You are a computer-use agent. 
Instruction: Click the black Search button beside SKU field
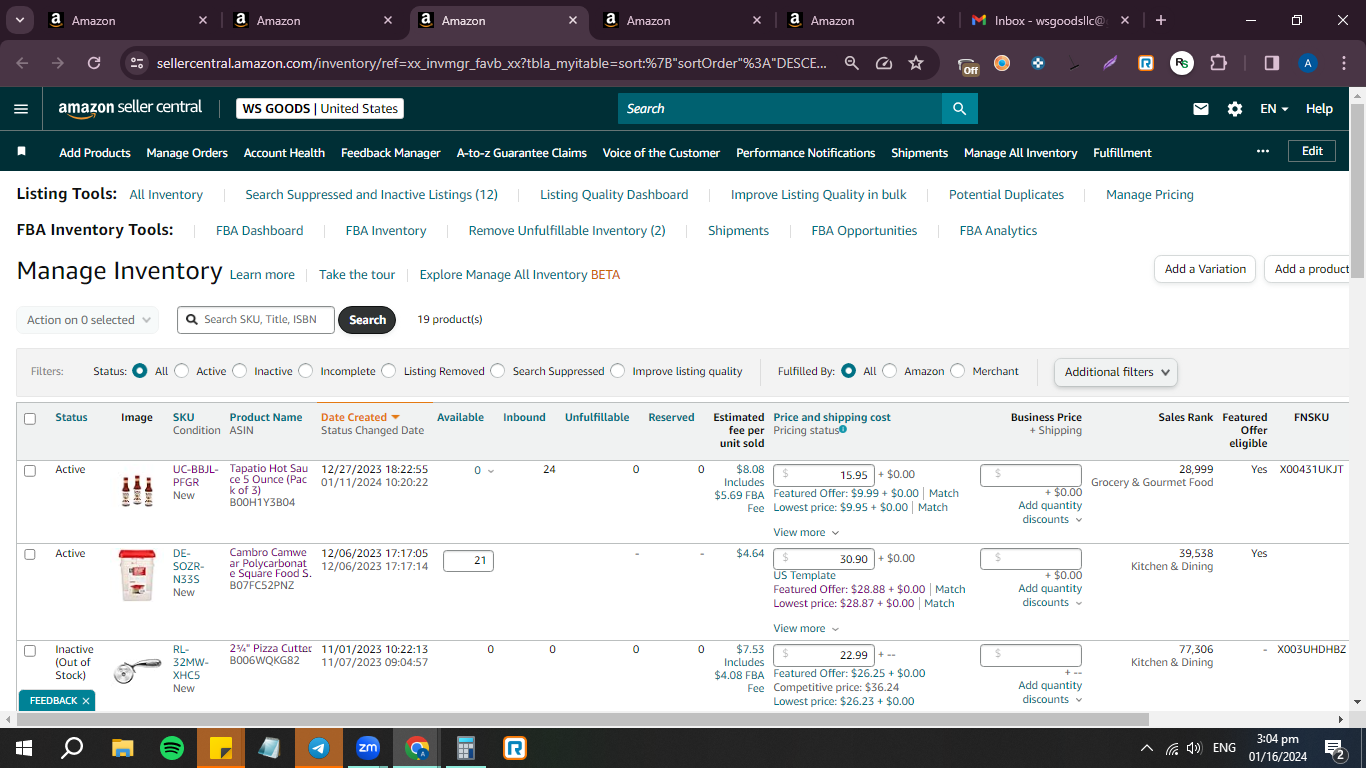tap(367, 320)
